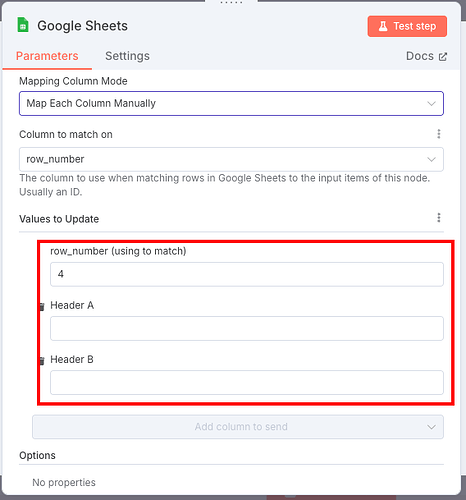This screenshot has width=466, height=500.
Task: Remove Header B using its trash icon
Action: coord(42,360)
